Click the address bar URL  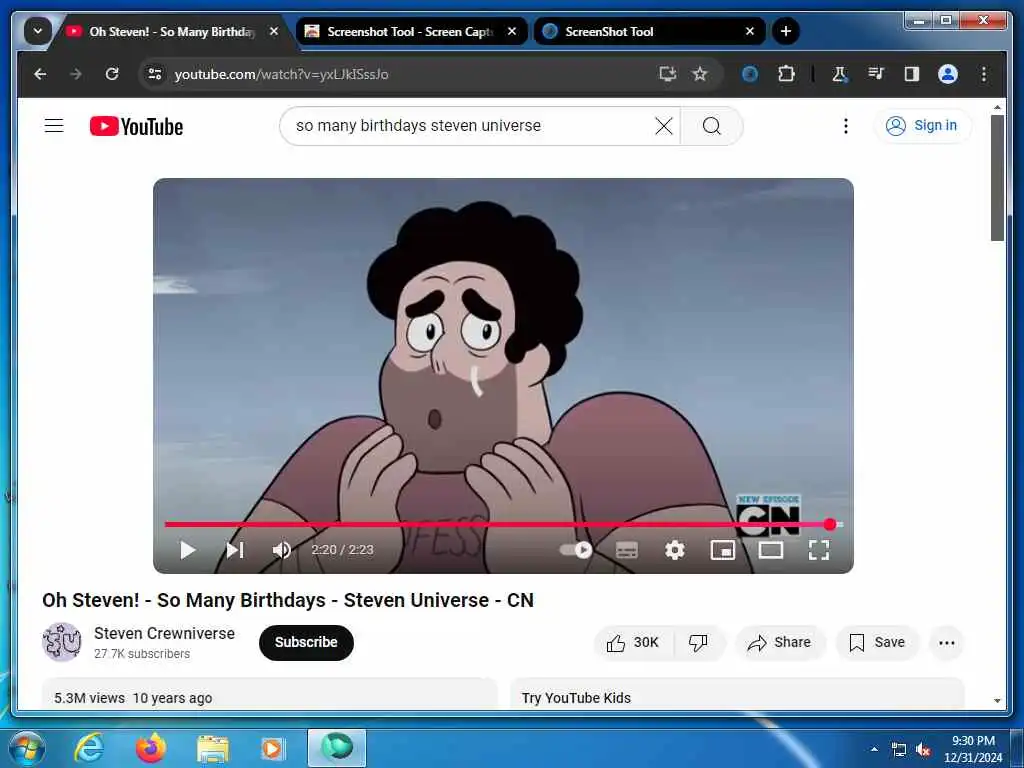[x=281, y=74]
